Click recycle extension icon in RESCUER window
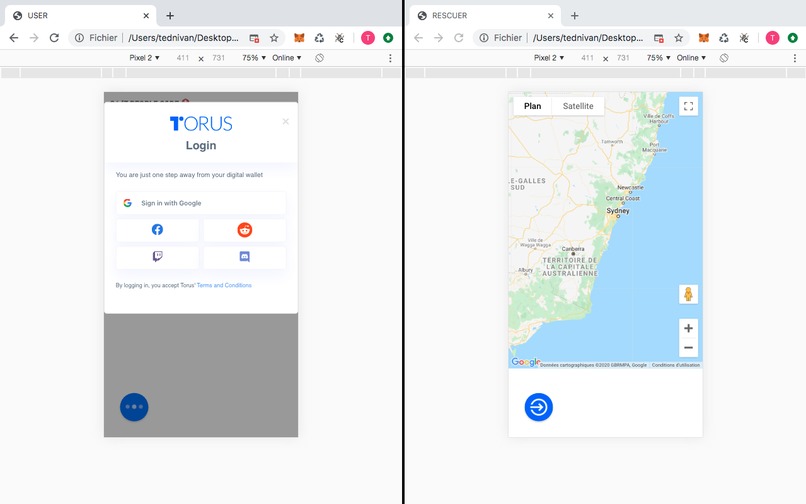Image resolution: width=806 pixels, height=504 pixels. 724,38
